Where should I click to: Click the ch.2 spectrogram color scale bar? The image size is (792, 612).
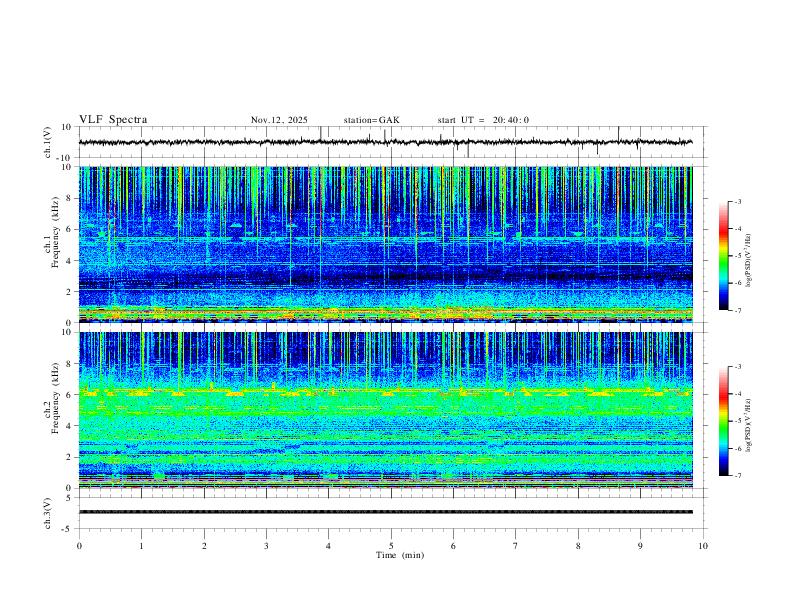723,421
